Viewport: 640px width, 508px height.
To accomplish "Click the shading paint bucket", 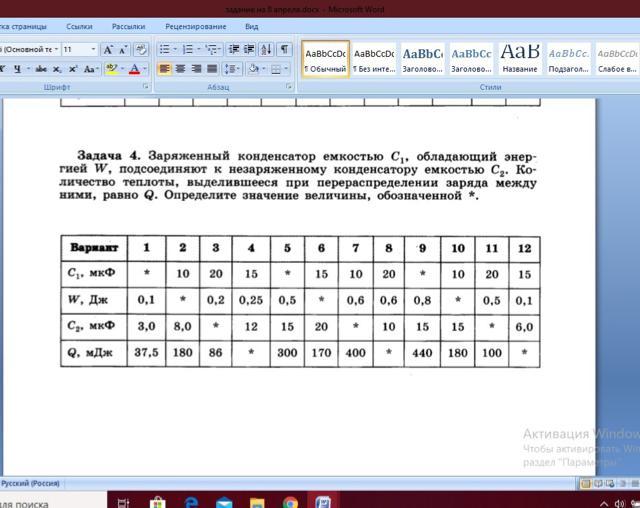I will tap(253, 69).
